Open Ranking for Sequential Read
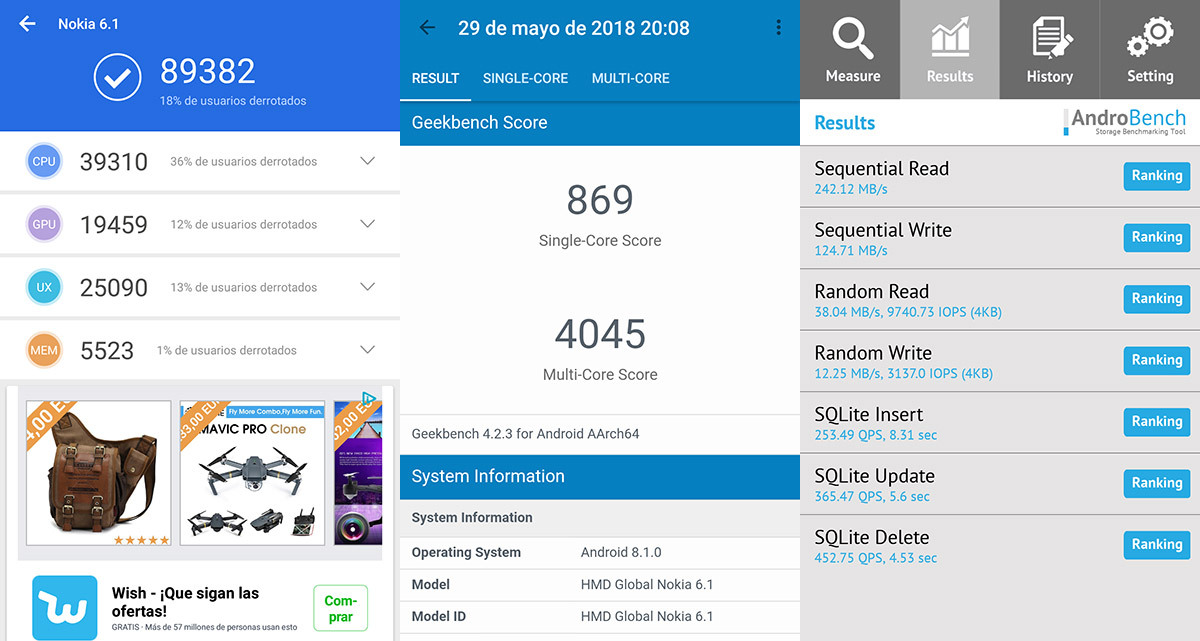1200x641 pixels. pyautogui.click(x=1157, y=176)
